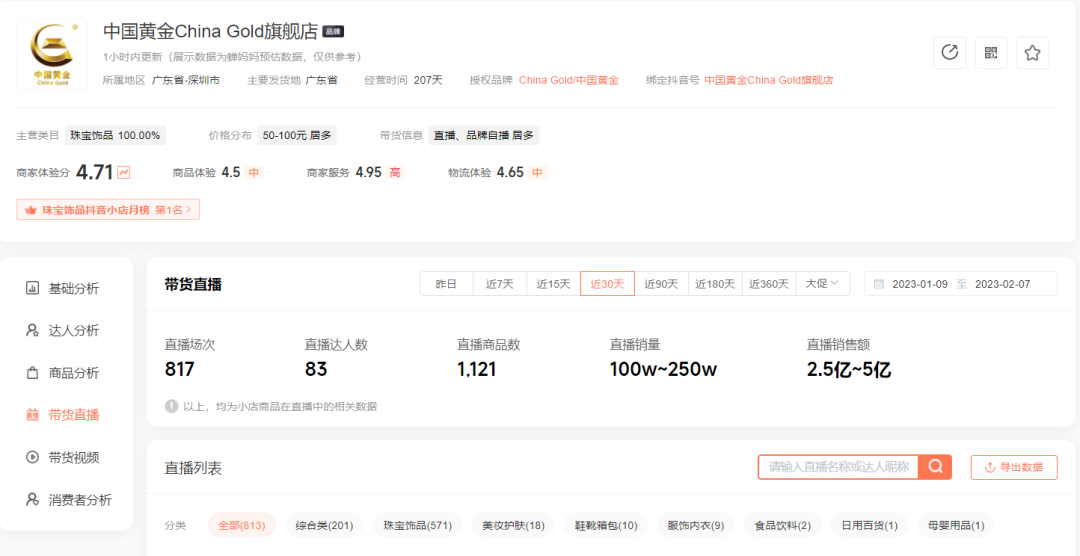The width and height of the screenshot is (1080, 556).
Task: Click the 50-100元 居多 price tag
Action: coord(297,135)
